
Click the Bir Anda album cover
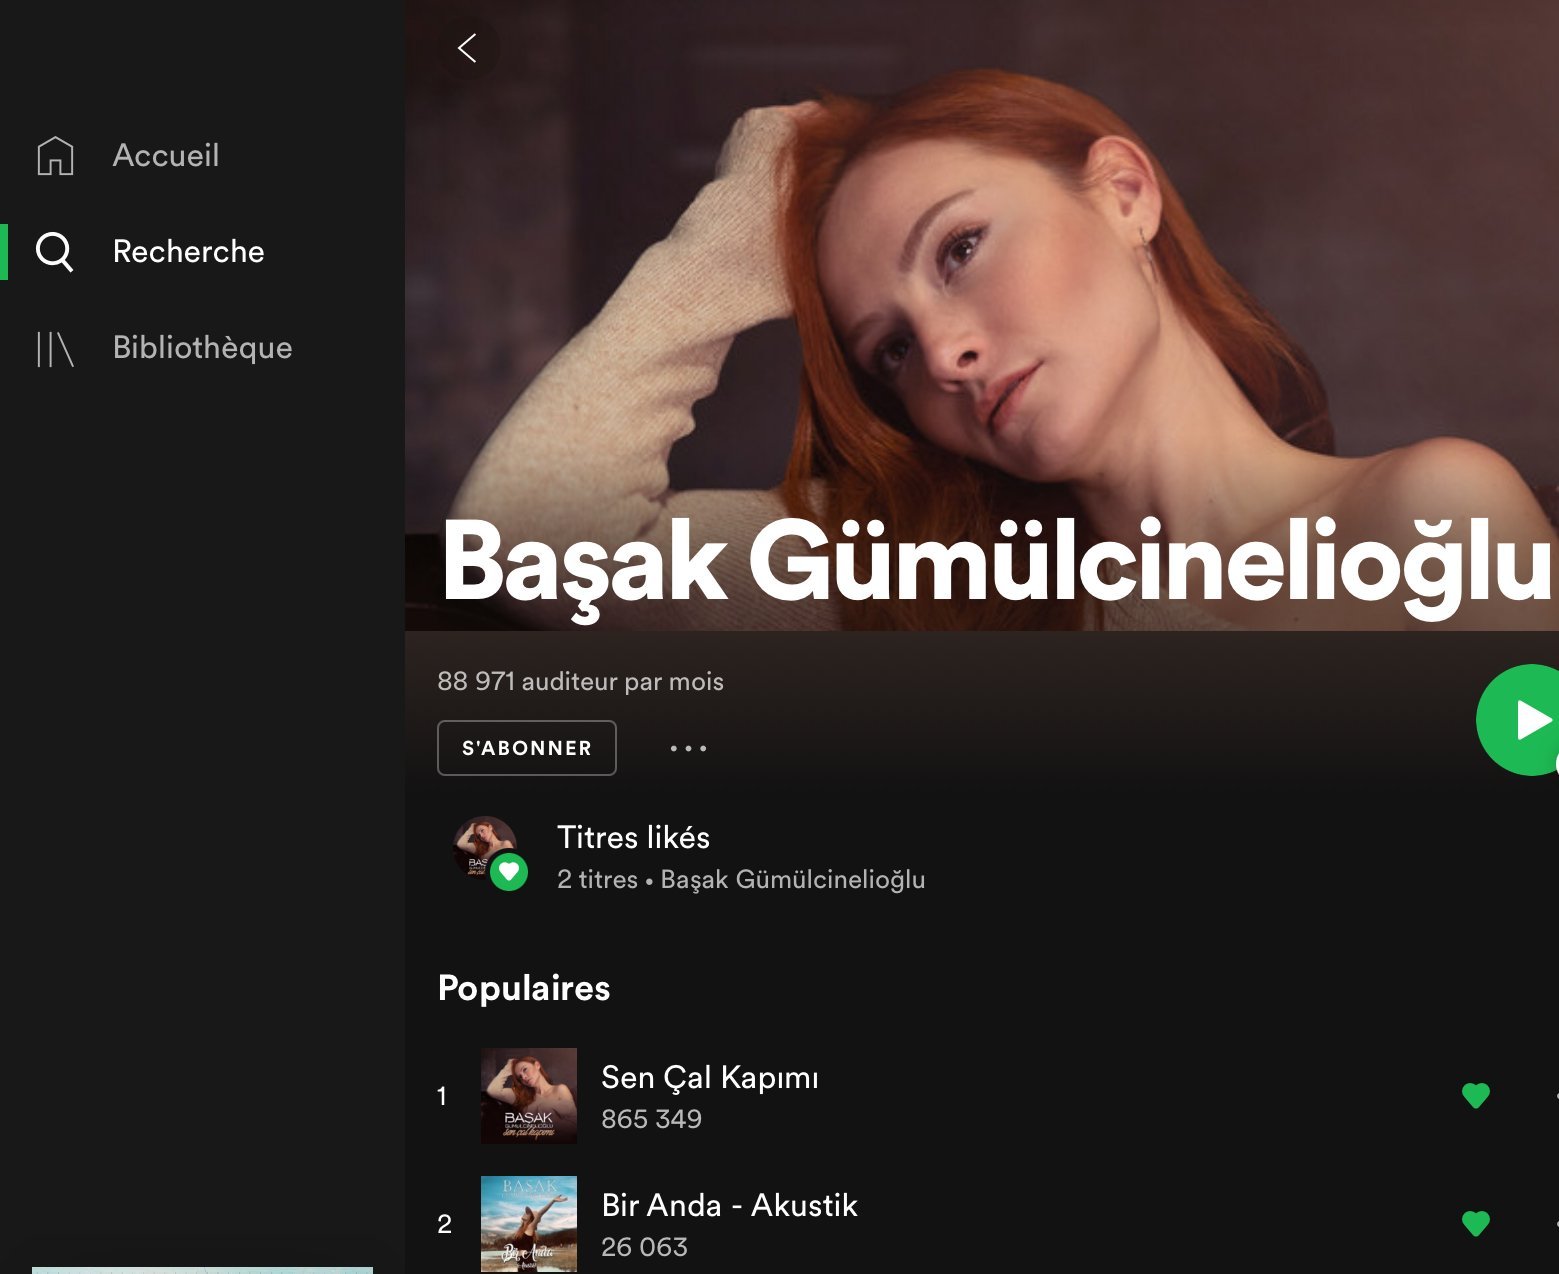(529, 1223)
